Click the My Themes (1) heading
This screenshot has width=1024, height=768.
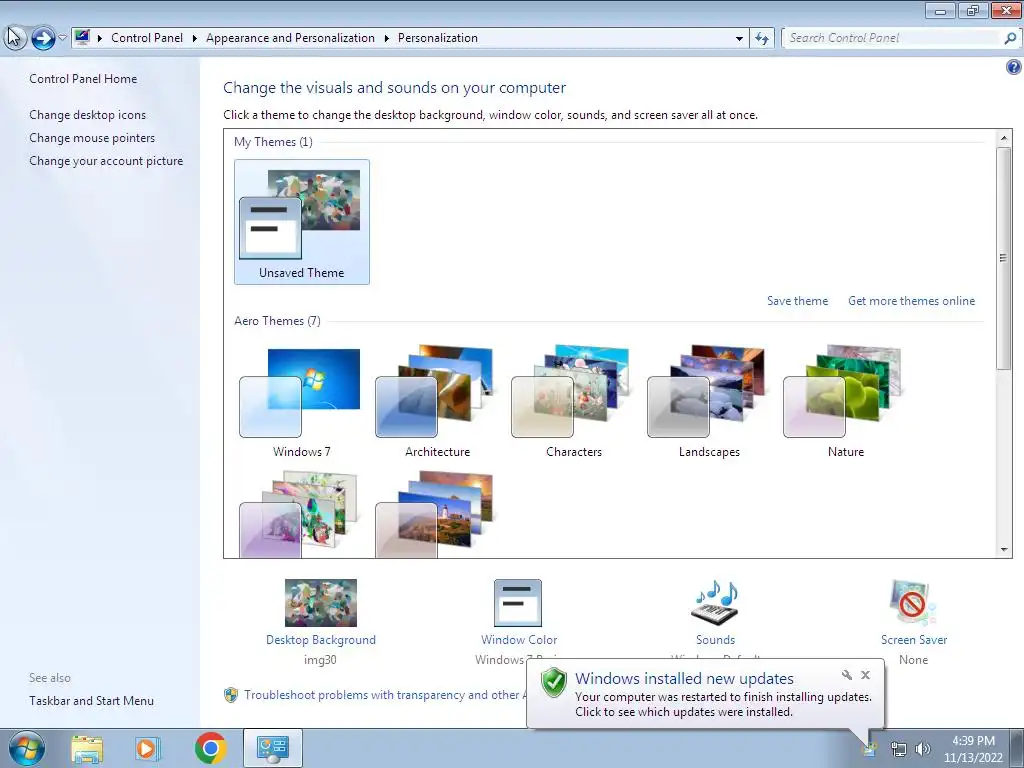(273, 142)
